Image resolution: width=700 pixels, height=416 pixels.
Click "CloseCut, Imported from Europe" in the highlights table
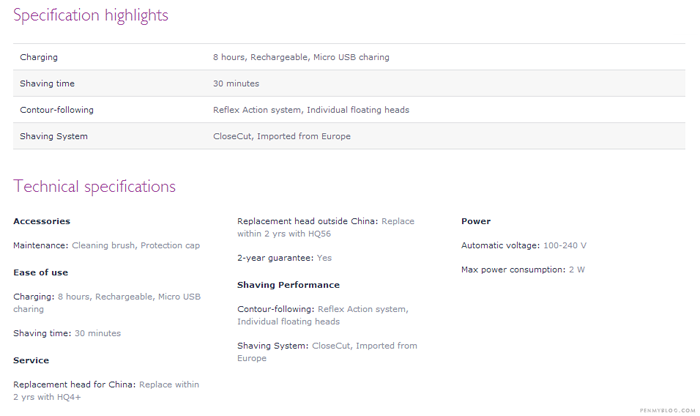[282, 136]
